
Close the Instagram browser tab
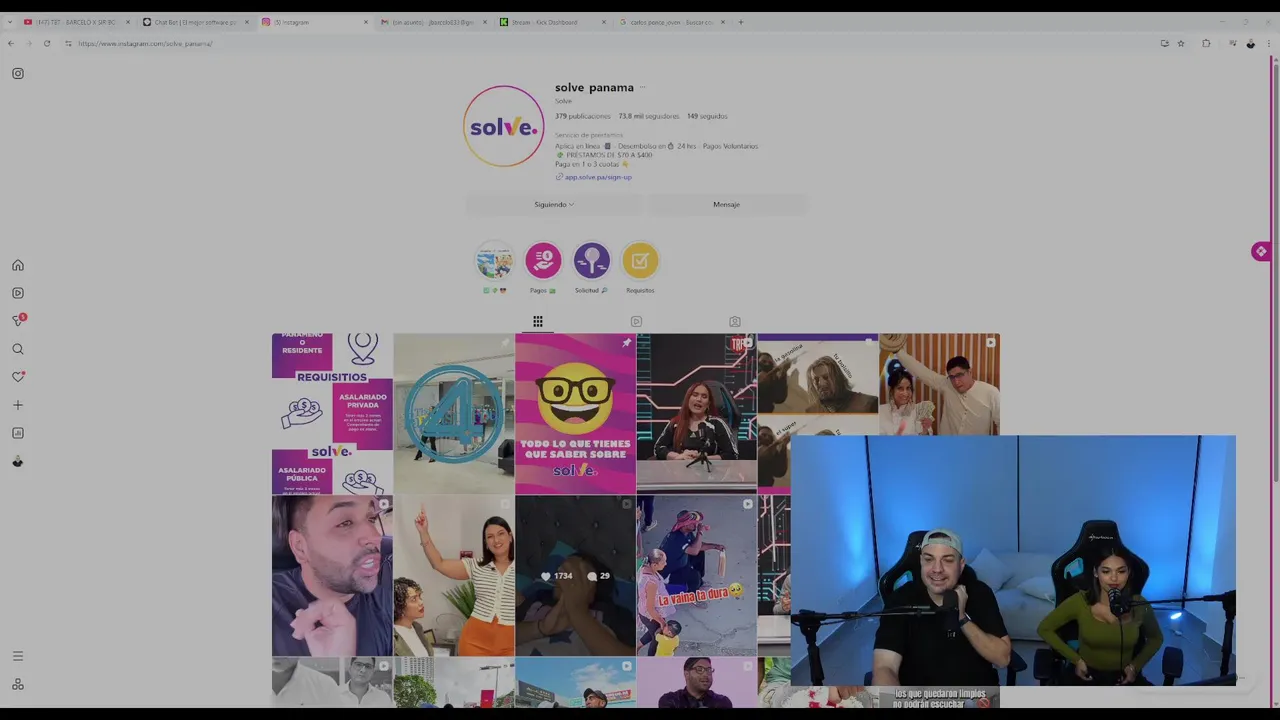[366, 22]
